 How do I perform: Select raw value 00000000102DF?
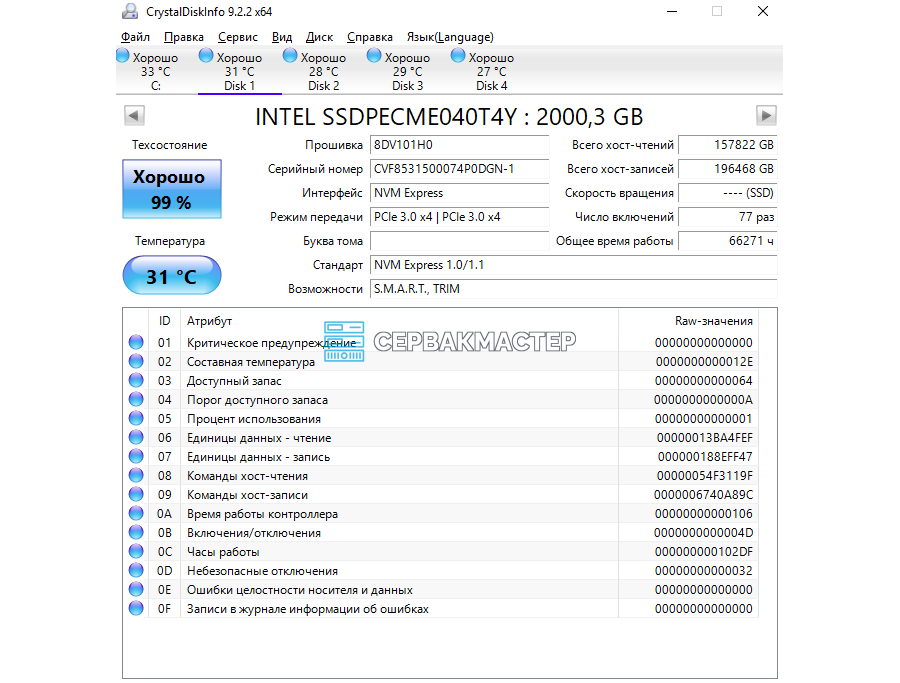(704, 552)
